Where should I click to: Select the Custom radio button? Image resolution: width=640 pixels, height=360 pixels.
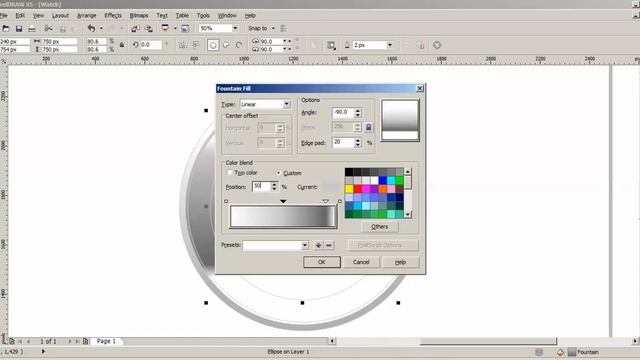[278, 173]
